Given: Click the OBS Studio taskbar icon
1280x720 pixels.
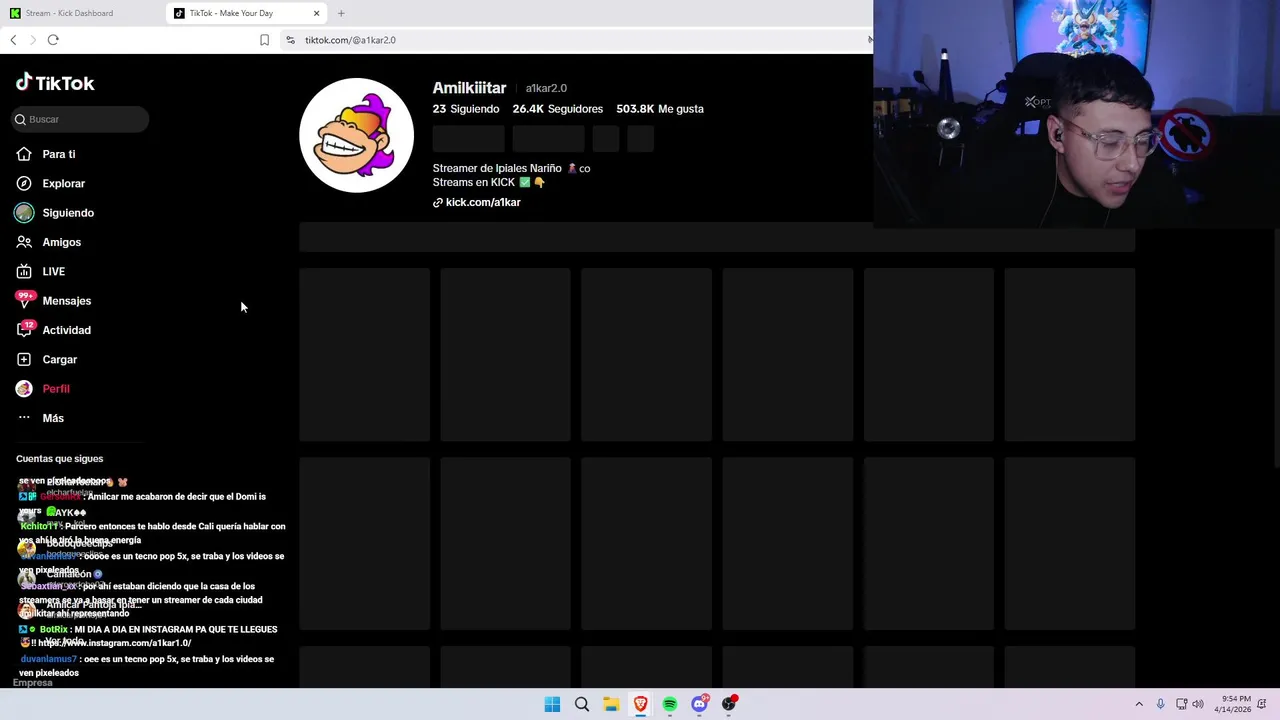Looking at the screenshot, I should [x=729, y=704].
